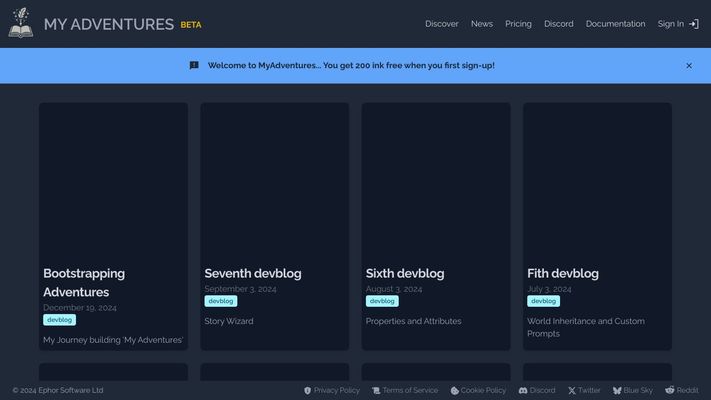The height and width of the screenshot is (400, 711).
Task: Go to the News menu item
Action: point(482,24)
